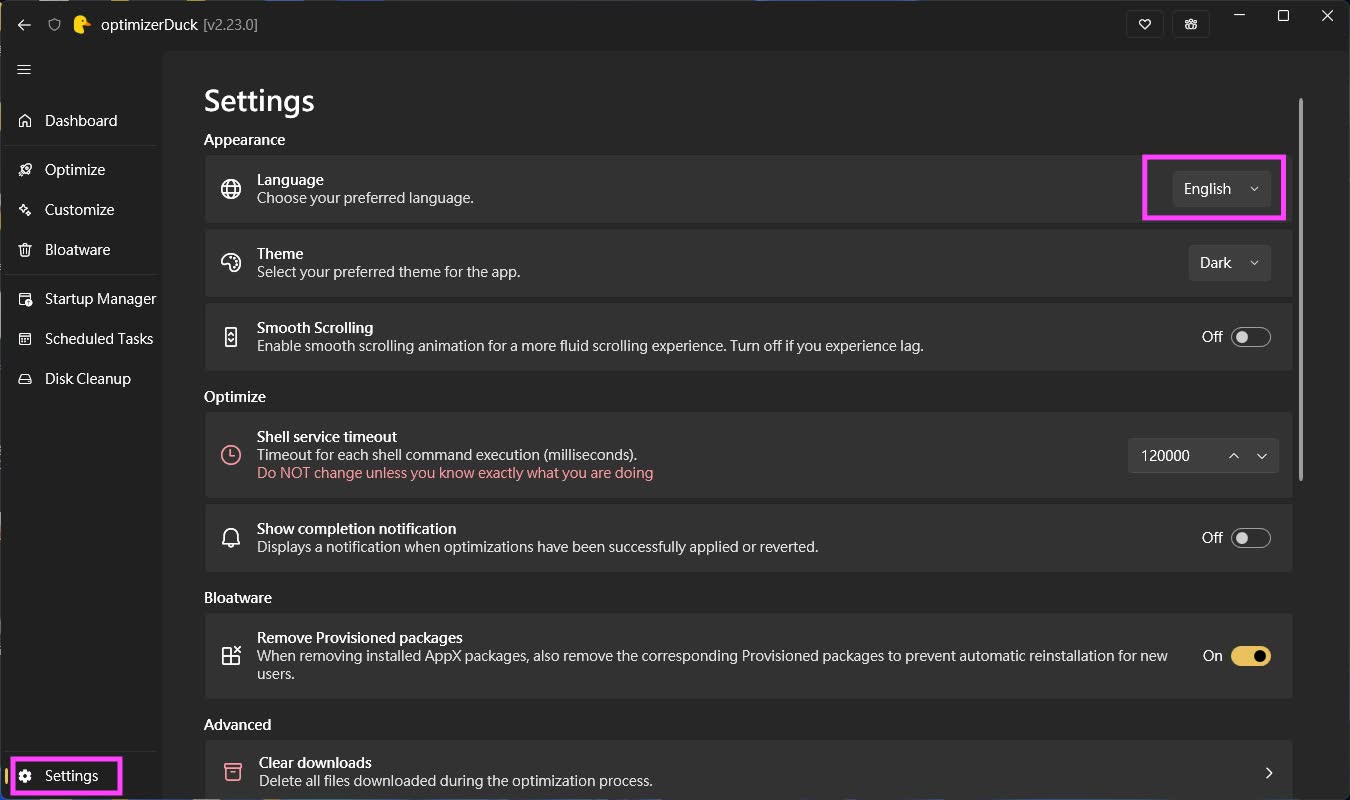Click 'Select your preferred theme for the app.' text

tap(389, 272)
